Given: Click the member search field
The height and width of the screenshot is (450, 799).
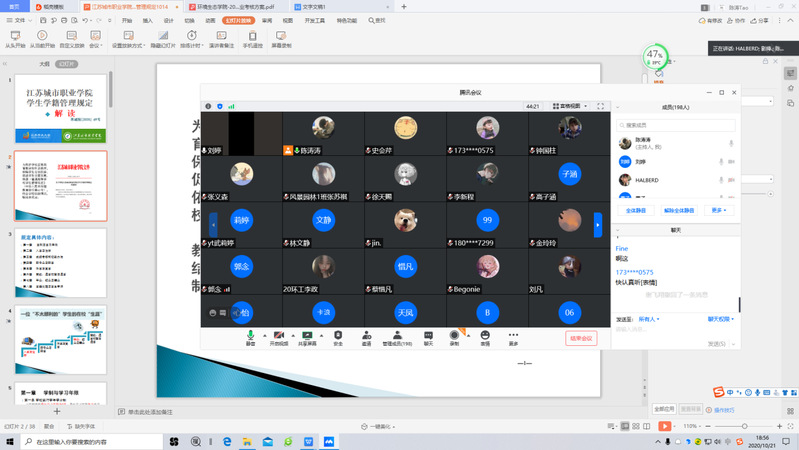Looking at the screenshot, I should pyautogui.click(x=675, y=125).
